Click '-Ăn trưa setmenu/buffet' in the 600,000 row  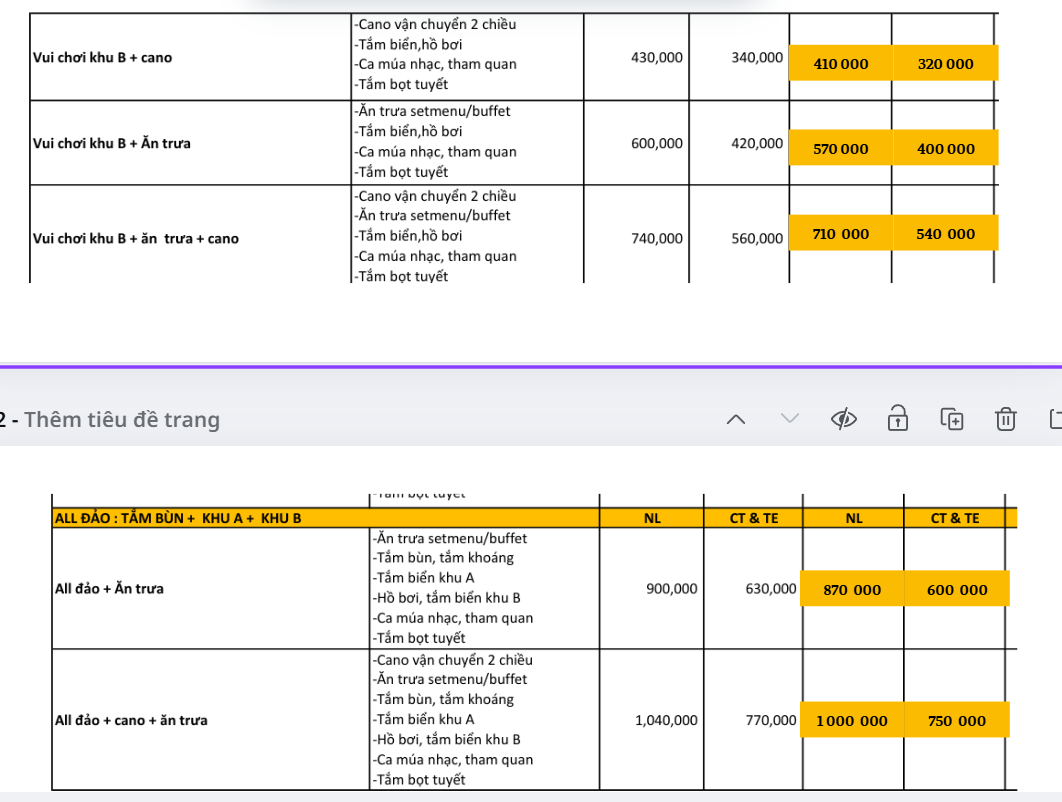point(432,111)
